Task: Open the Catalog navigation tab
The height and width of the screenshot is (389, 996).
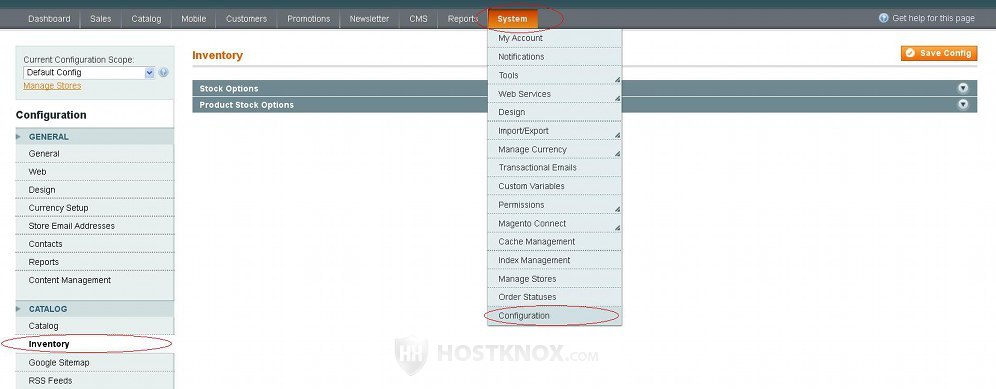Action: 146,18
